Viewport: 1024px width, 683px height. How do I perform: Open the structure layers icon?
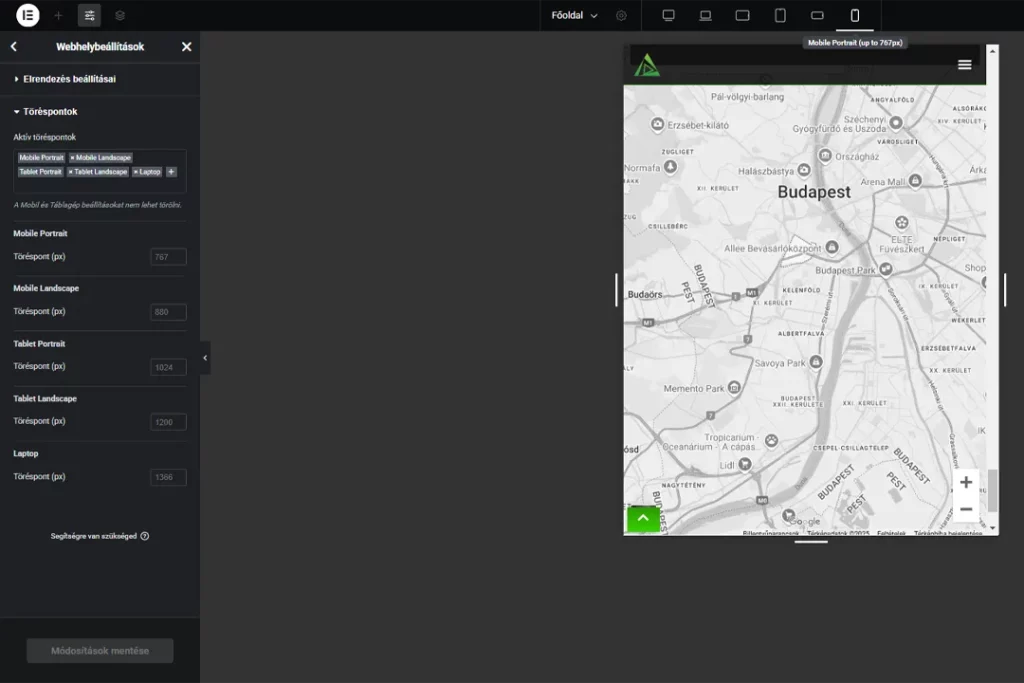point(120,16)
